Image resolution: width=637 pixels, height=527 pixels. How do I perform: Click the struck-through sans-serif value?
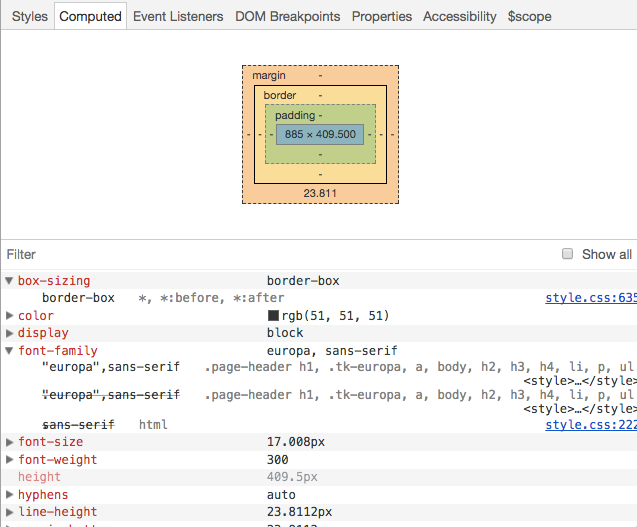(78, 425)
